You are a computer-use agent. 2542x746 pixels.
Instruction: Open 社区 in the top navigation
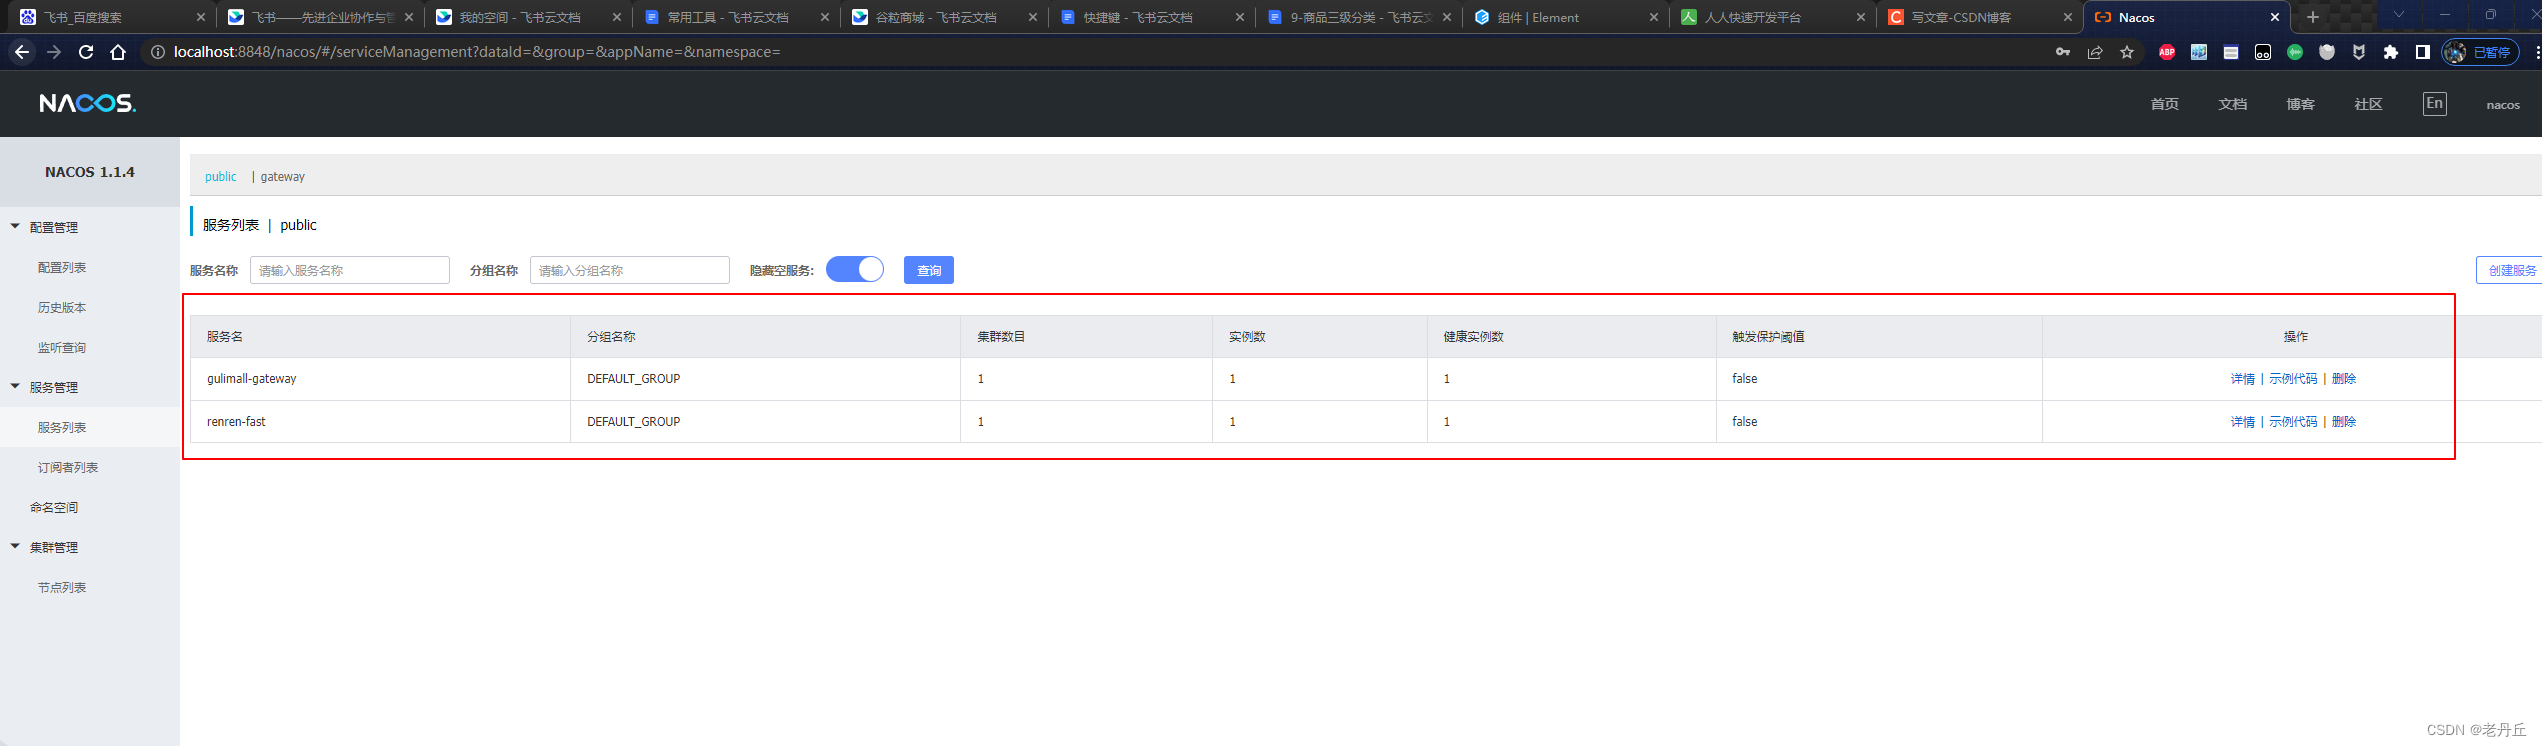(2369, 104)
